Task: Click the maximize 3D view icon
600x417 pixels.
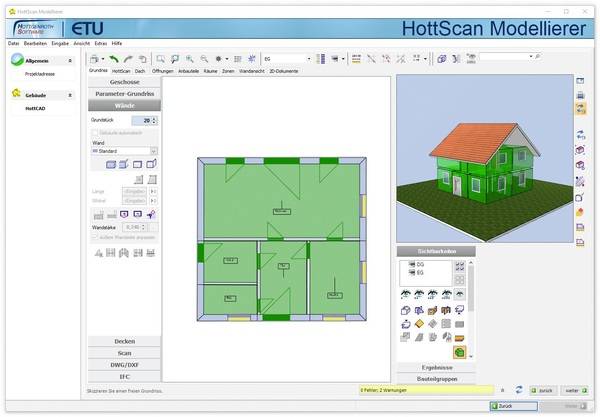Action: point(581,80)
